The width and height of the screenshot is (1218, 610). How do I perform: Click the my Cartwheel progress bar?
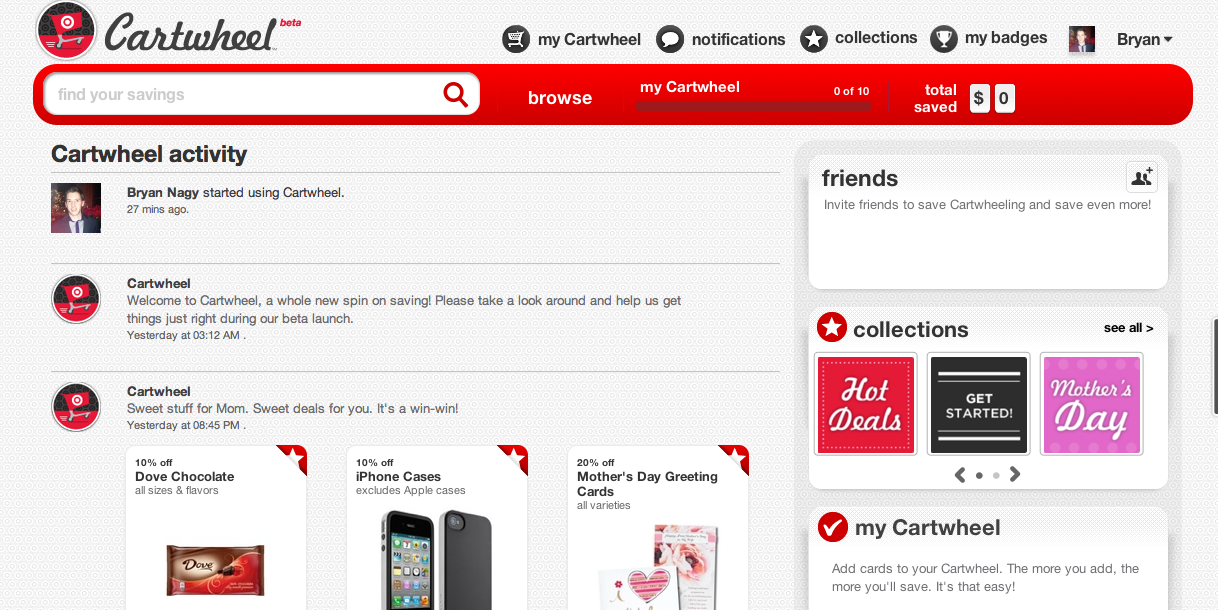tap(754, 106)
